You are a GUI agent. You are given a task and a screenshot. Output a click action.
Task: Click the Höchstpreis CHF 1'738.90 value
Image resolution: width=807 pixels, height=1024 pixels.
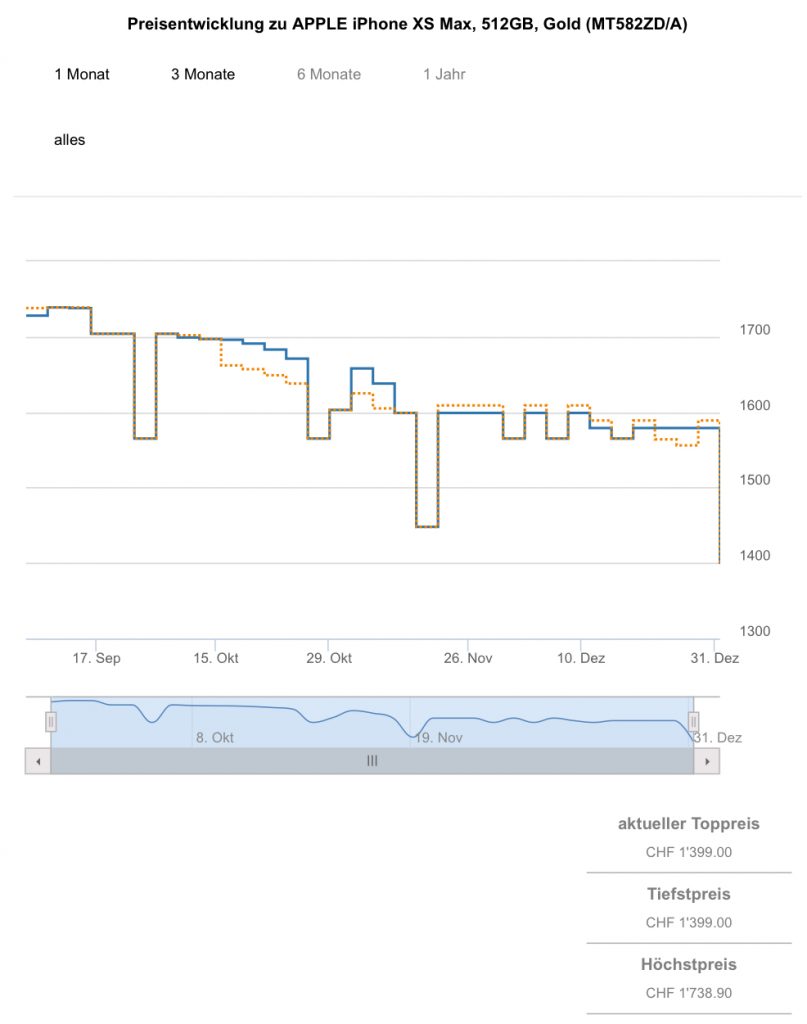[x=689, y=993]
